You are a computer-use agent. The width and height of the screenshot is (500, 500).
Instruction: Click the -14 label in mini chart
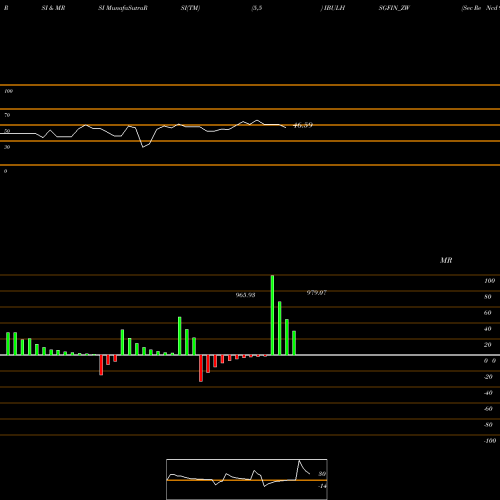click(322, 486)
